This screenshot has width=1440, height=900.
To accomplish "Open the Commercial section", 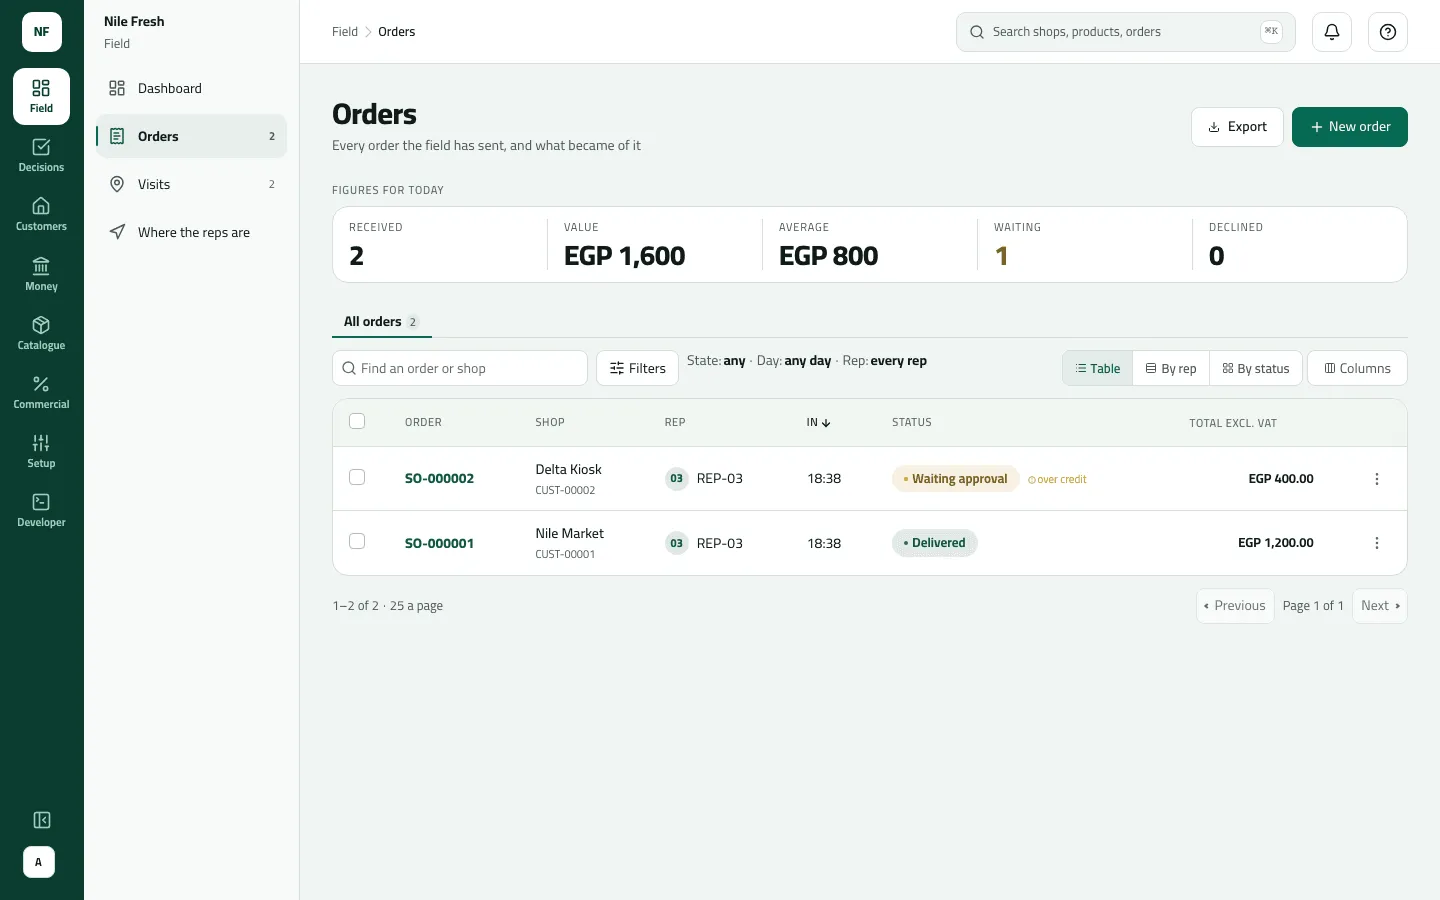I will point(41,392).
